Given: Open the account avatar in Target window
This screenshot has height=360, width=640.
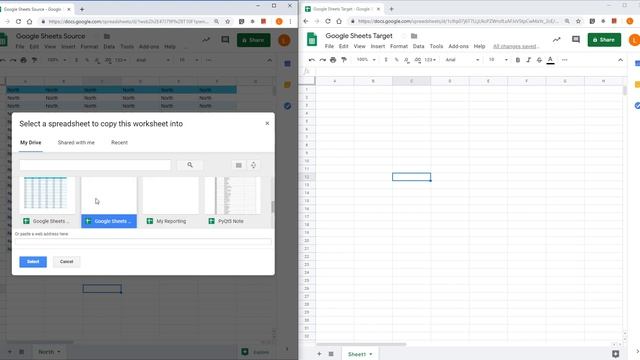Looking at the screenshot, I should pos(634,40).
